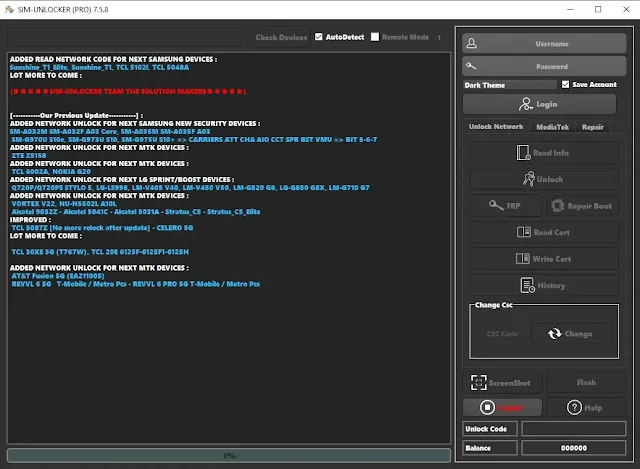Click the TCL 30XE 5G (T767W) line
The width and height of the screenshot is (640, 469).
tap(100, 252)
